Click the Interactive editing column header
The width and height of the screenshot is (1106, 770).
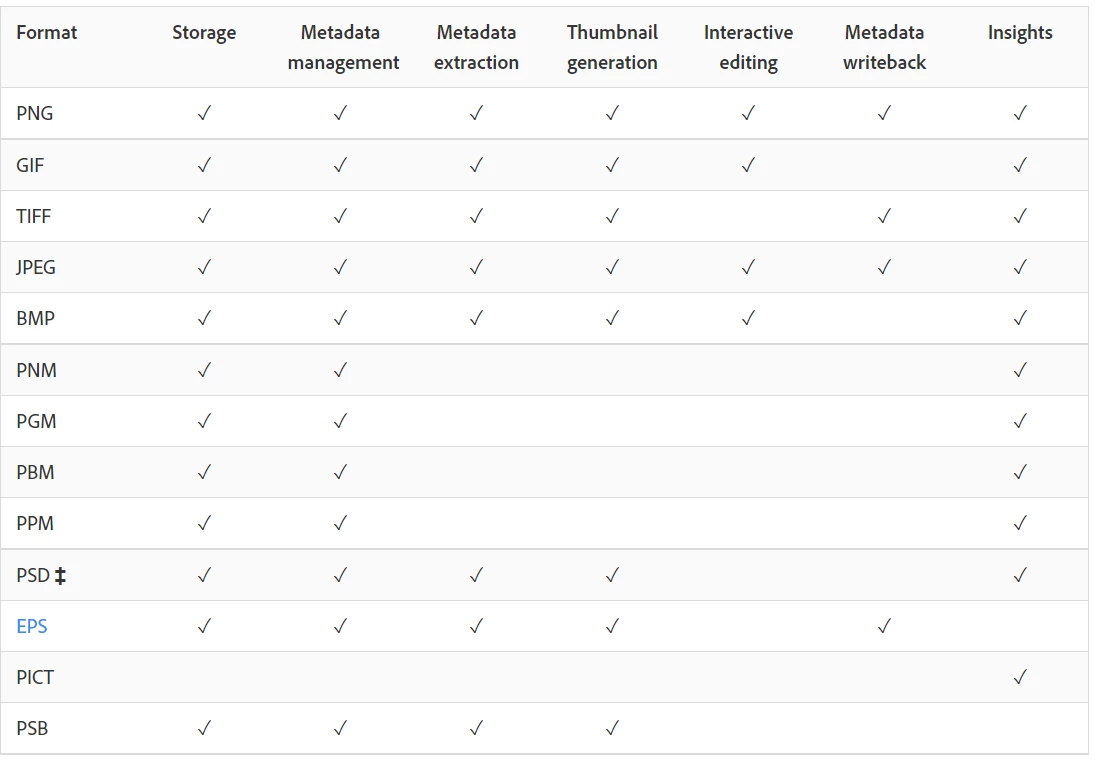click(748, 47)
